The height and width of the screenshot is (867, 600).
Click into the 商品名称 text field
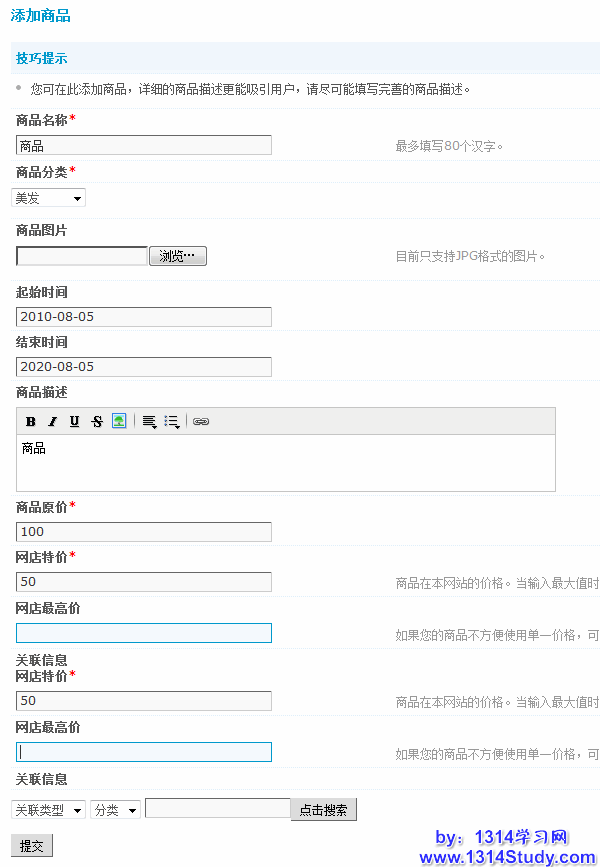(x=144, y=145)
